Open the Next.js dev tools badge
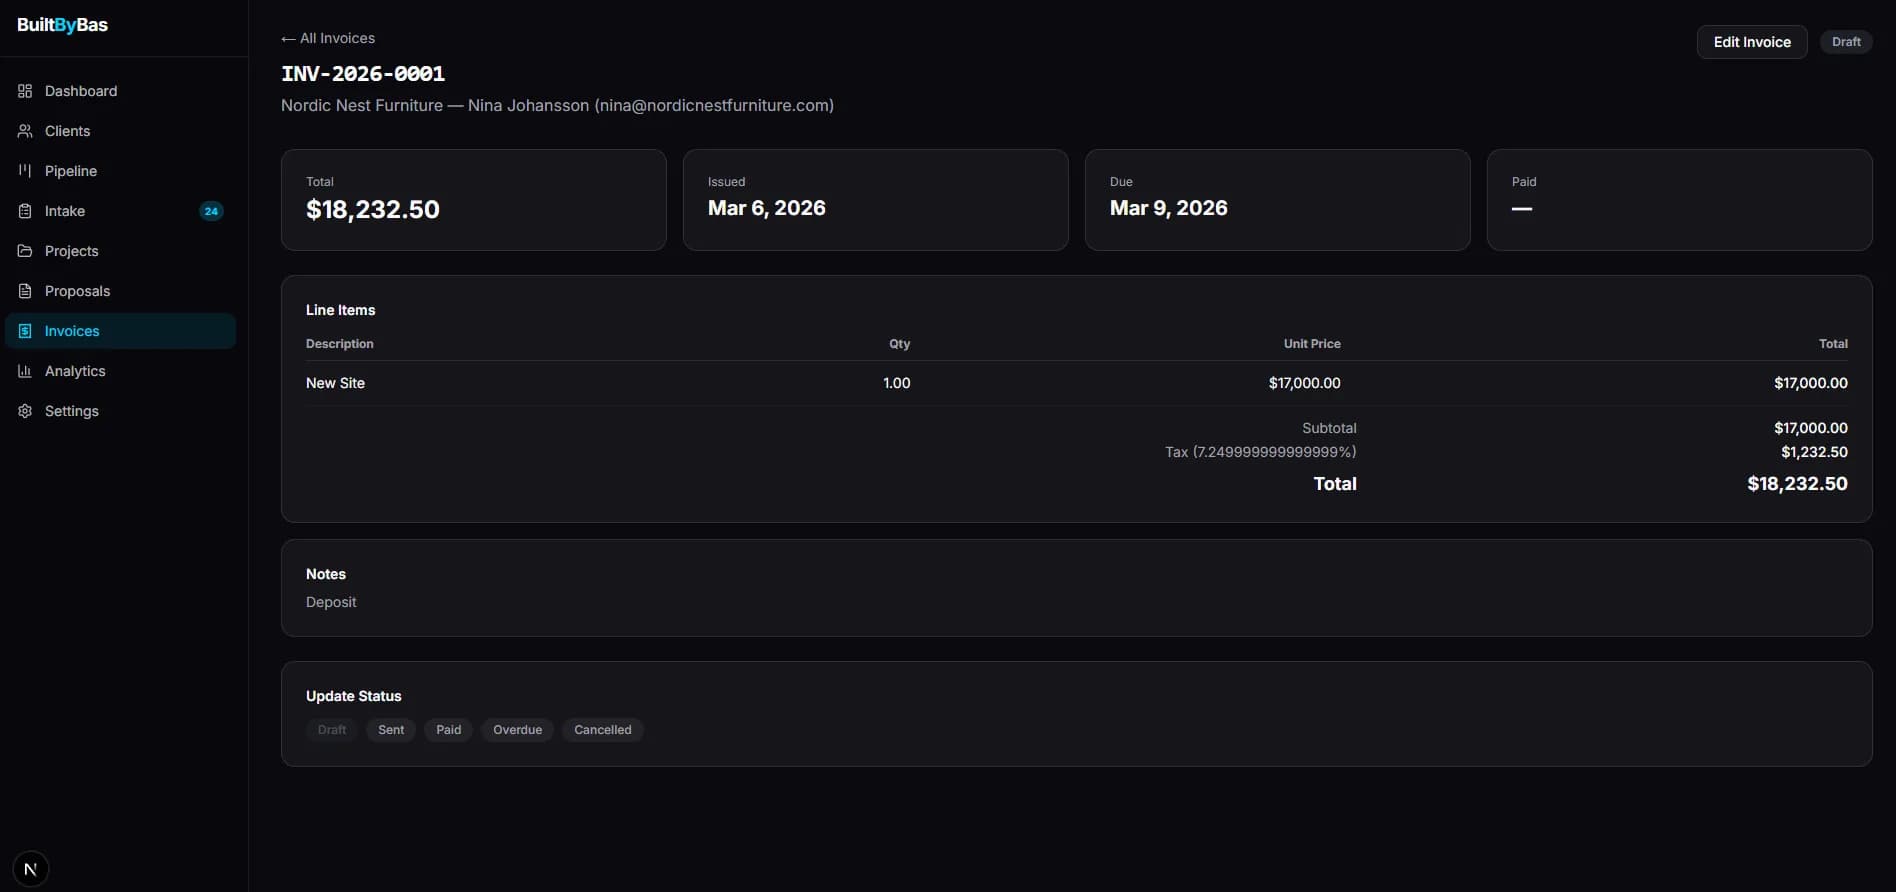This screenshot has width=1896, height=892. click(30, 869)
